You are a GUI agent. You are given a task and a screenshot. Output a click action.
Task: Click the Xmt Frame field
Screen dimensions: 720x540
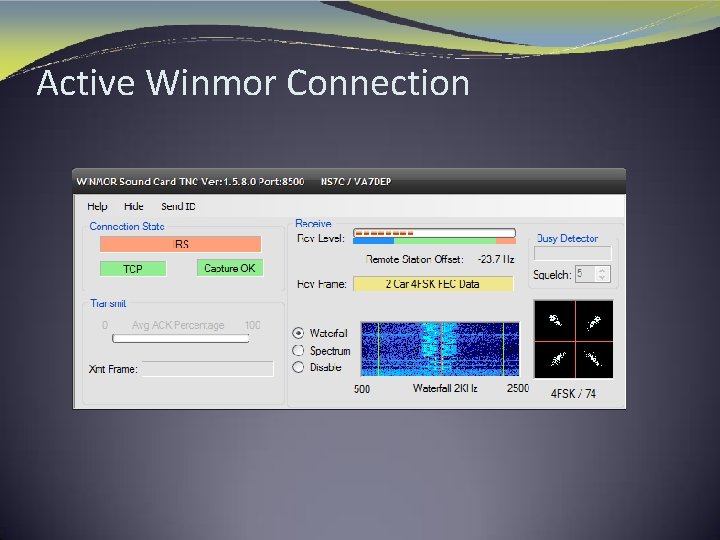point(208,369)
